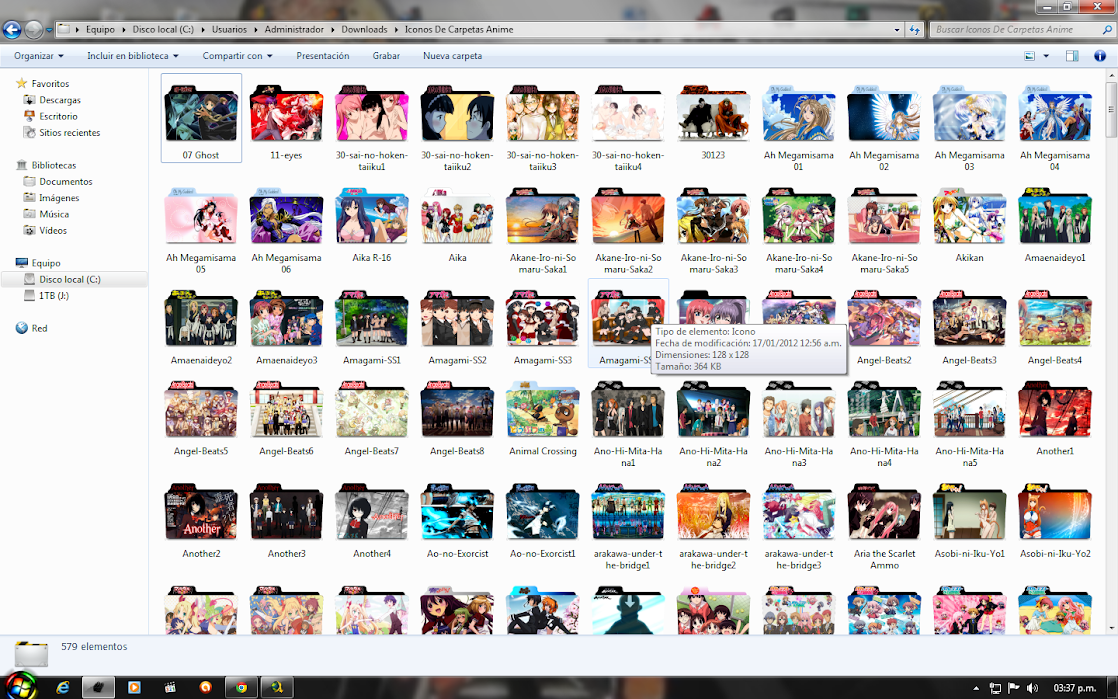Open the view options dropdown arrow
Image resolution: width=1118 pixels, height=699 pixels.
pos(1046,56)
